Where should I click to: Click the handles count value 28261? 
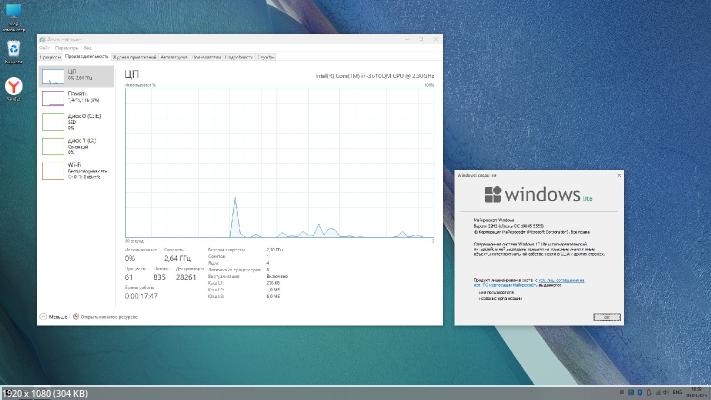186,277
